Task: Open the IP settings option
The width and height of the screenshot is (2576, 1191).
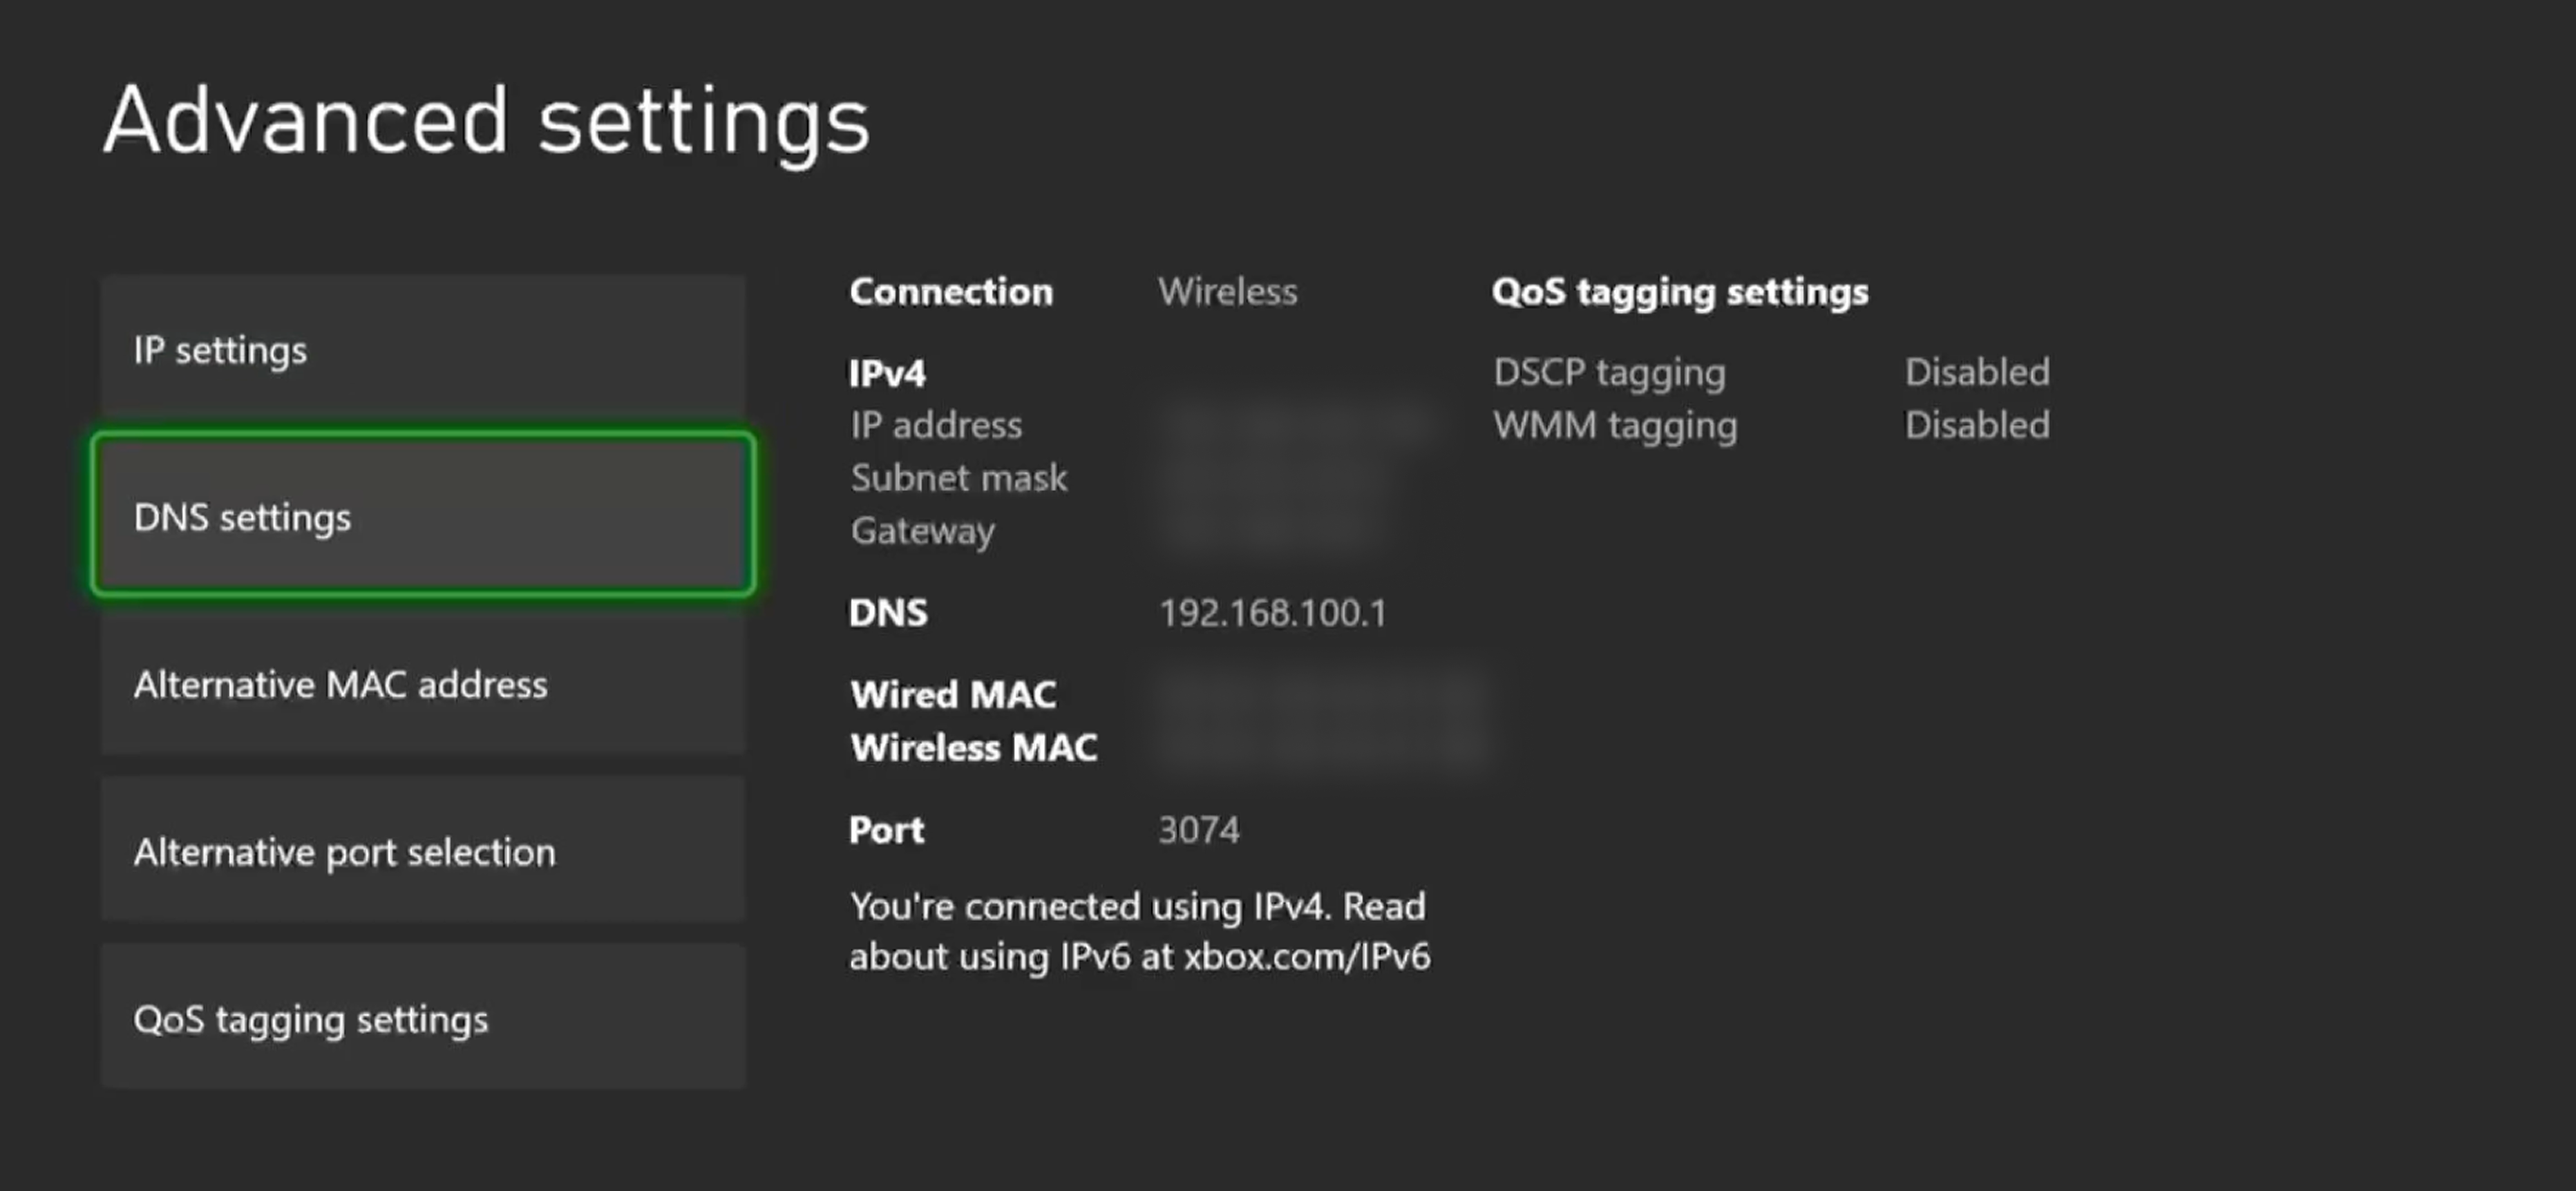Action: [422, 350]
